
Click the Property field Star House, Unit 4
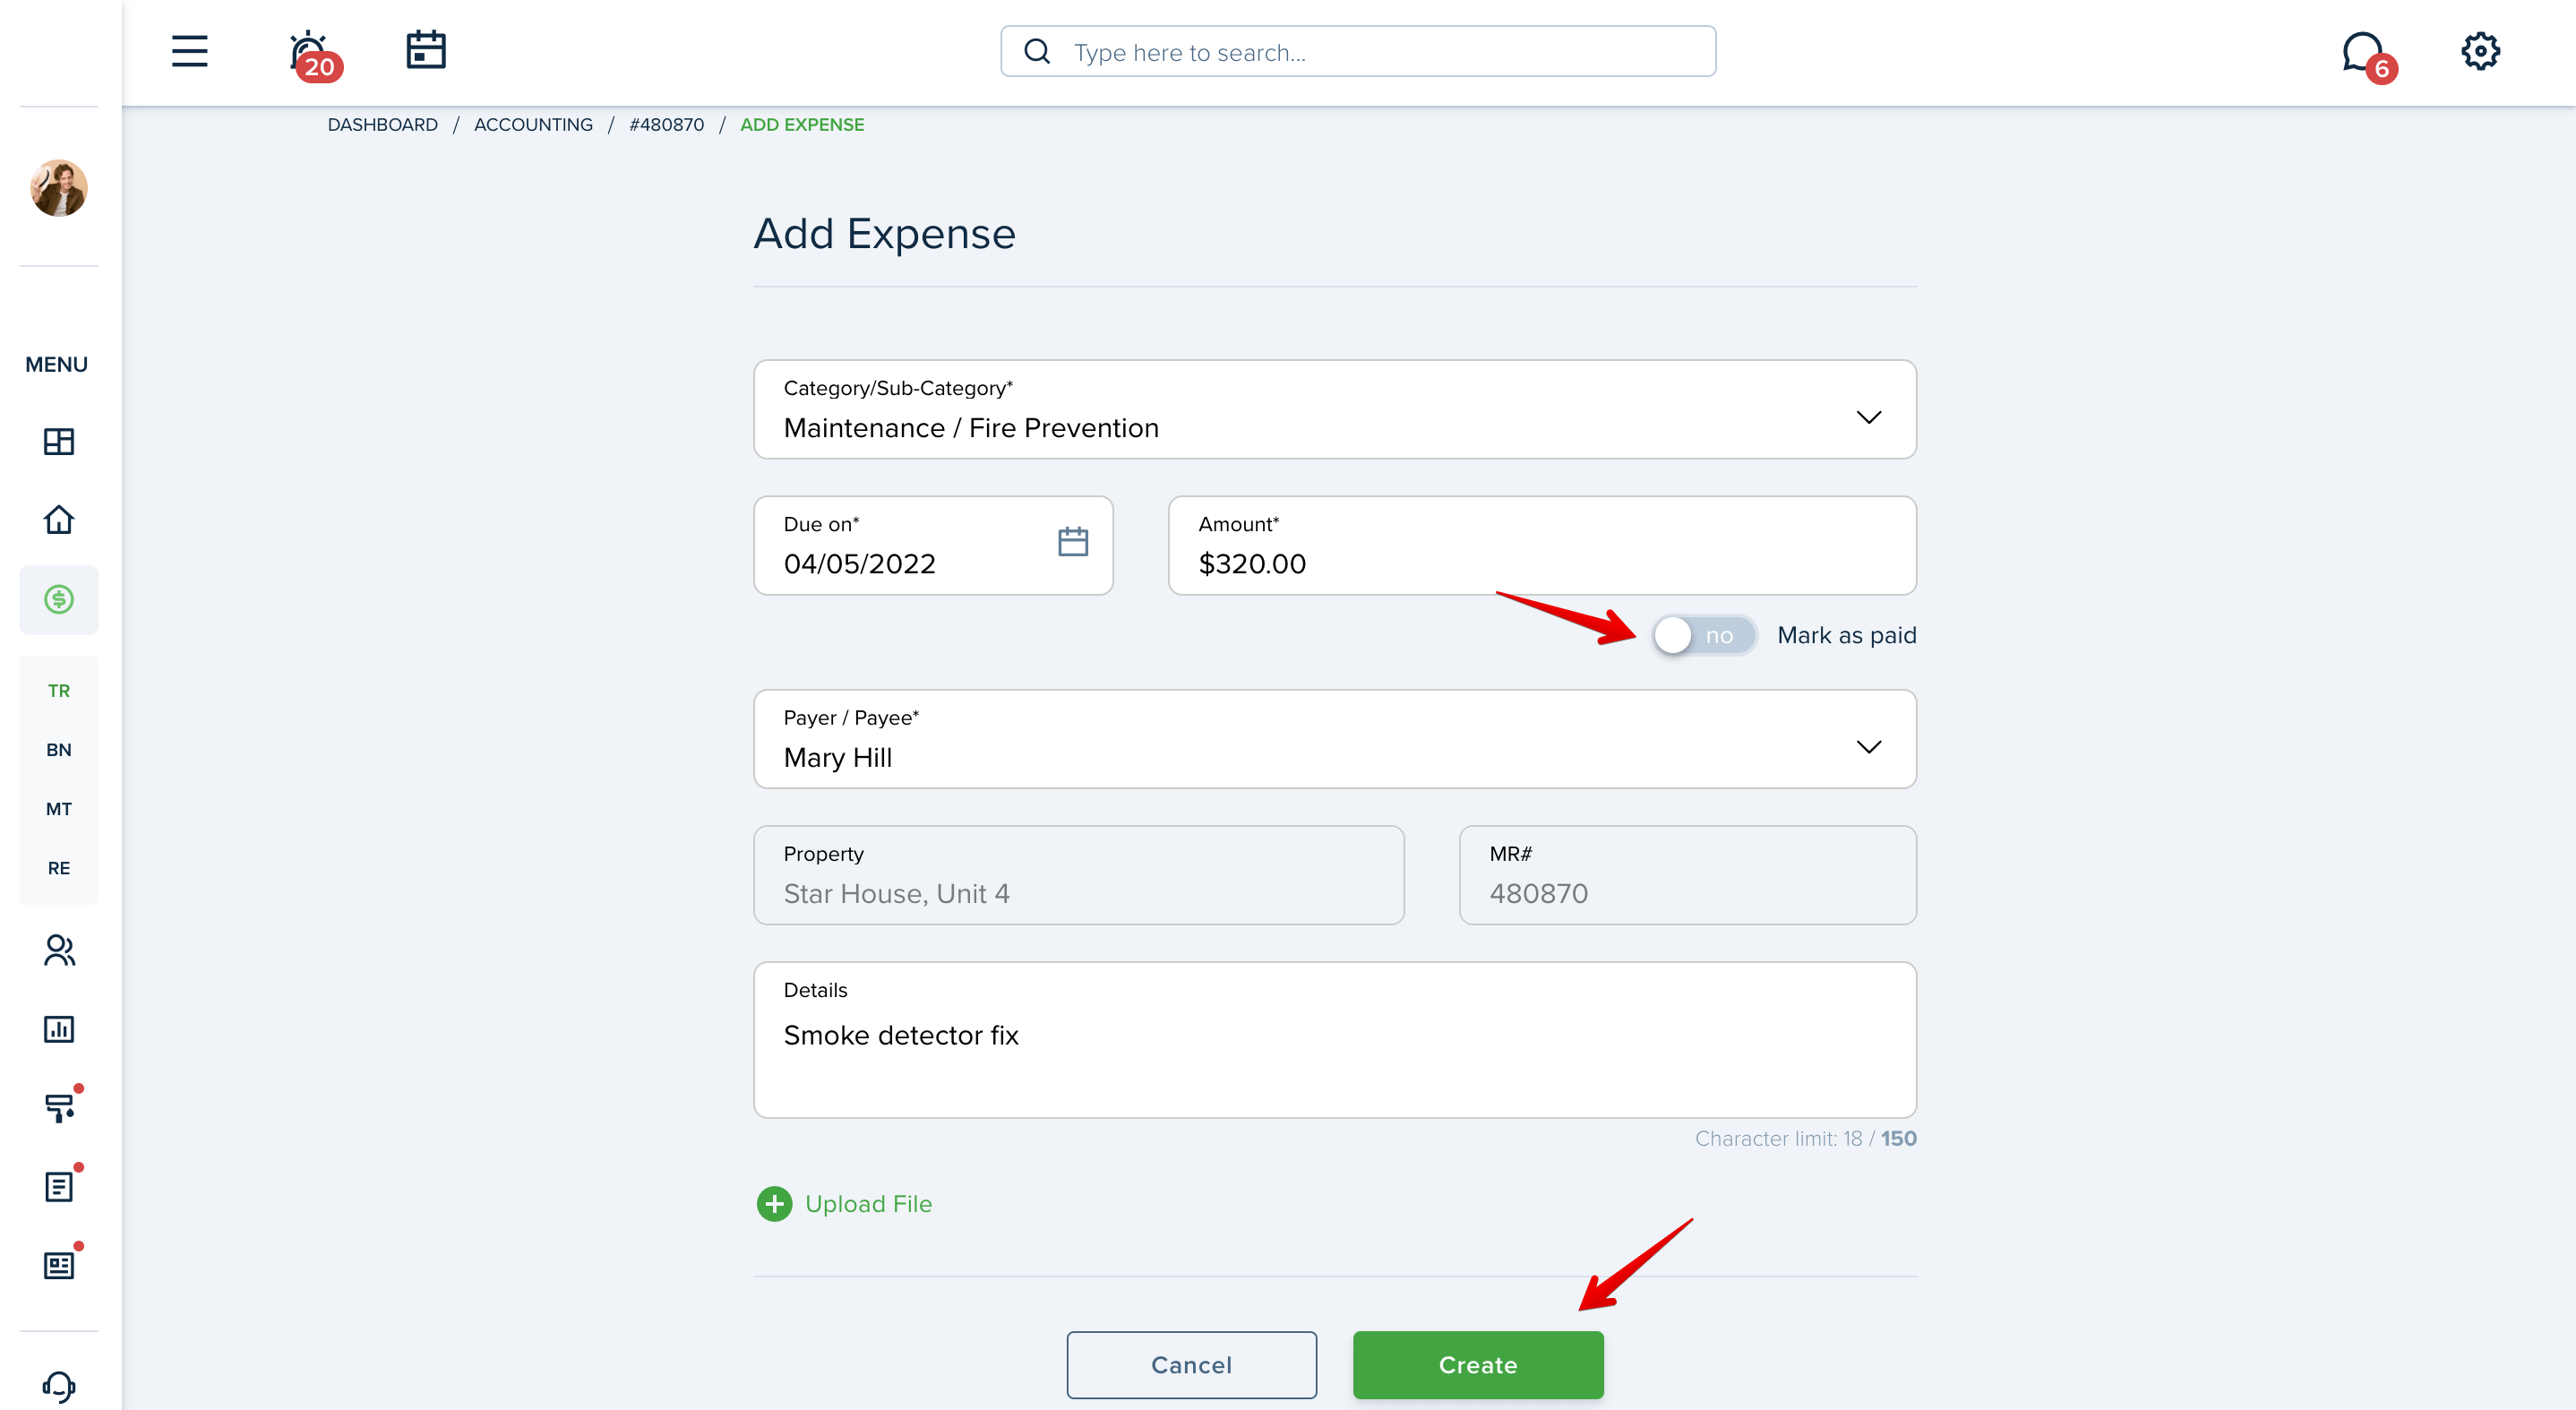(1078, 875)
